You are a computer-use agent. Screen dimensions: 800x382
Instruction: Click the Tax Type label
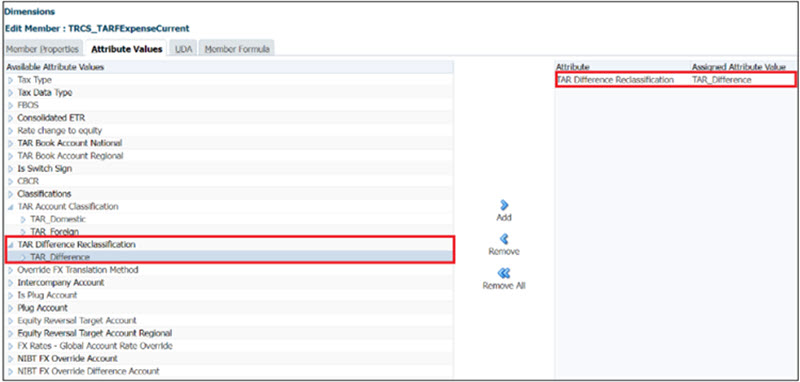click(34, 80)
